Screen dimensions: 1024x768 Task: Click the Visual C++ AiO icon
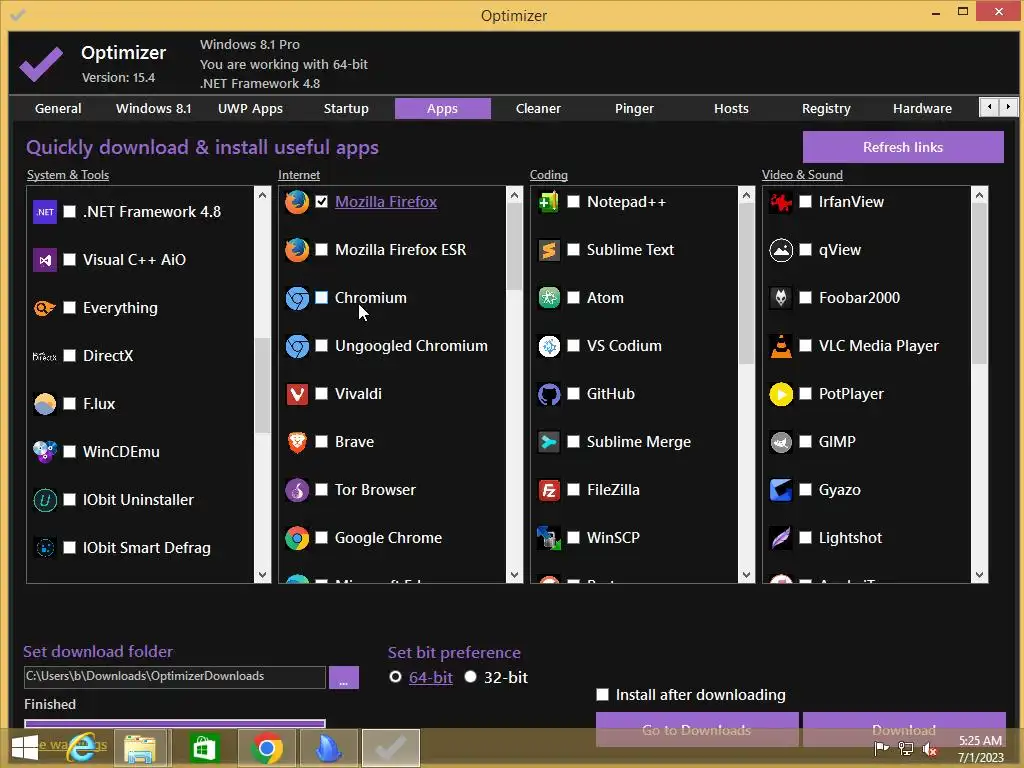click(45, 260)
